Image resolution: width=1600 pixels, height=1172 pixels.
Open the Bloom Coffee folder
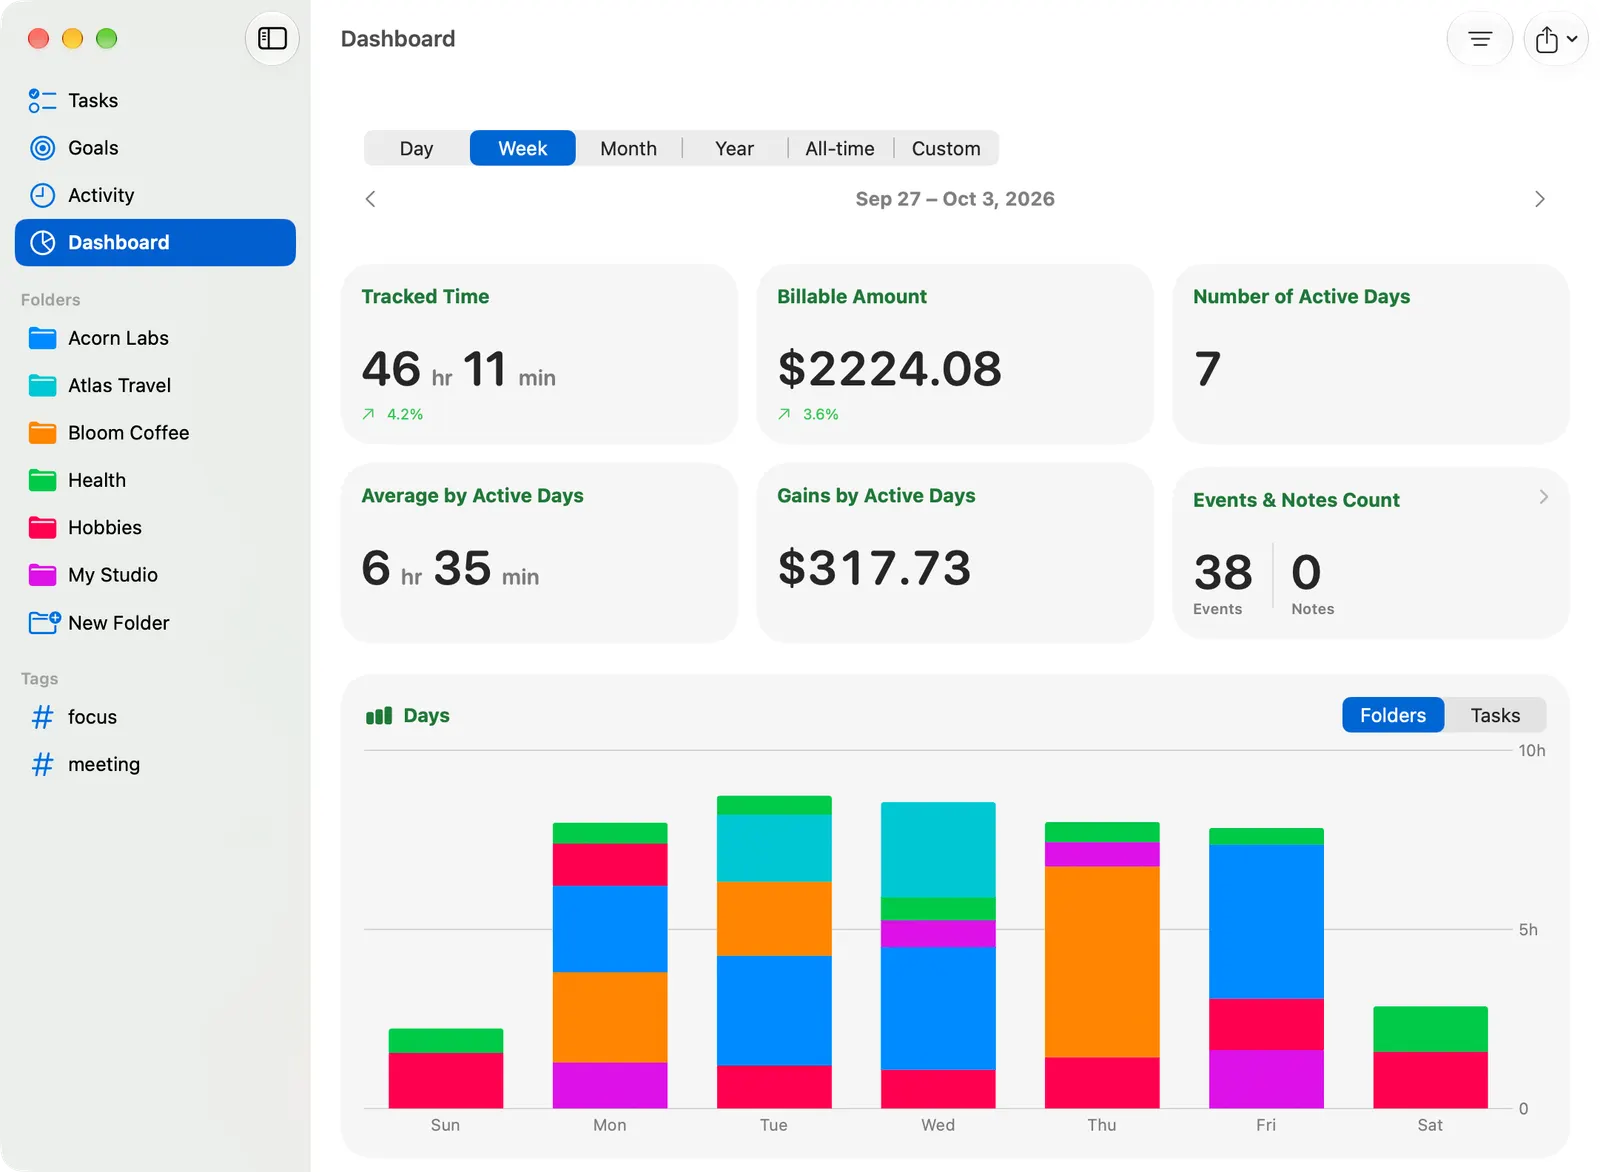click(155, 433)
